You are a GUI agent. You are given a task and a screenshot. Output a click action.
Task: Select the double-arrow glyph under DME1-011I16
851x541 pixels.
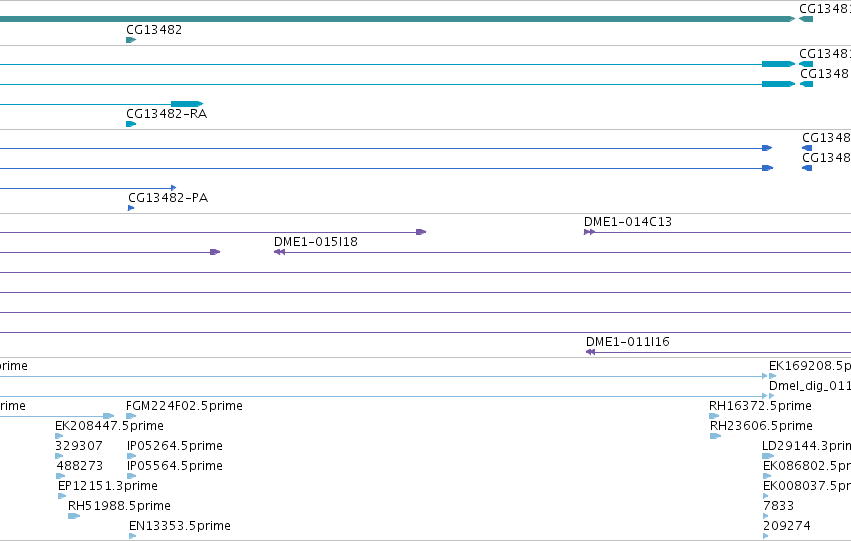click(x=590, y=352)
